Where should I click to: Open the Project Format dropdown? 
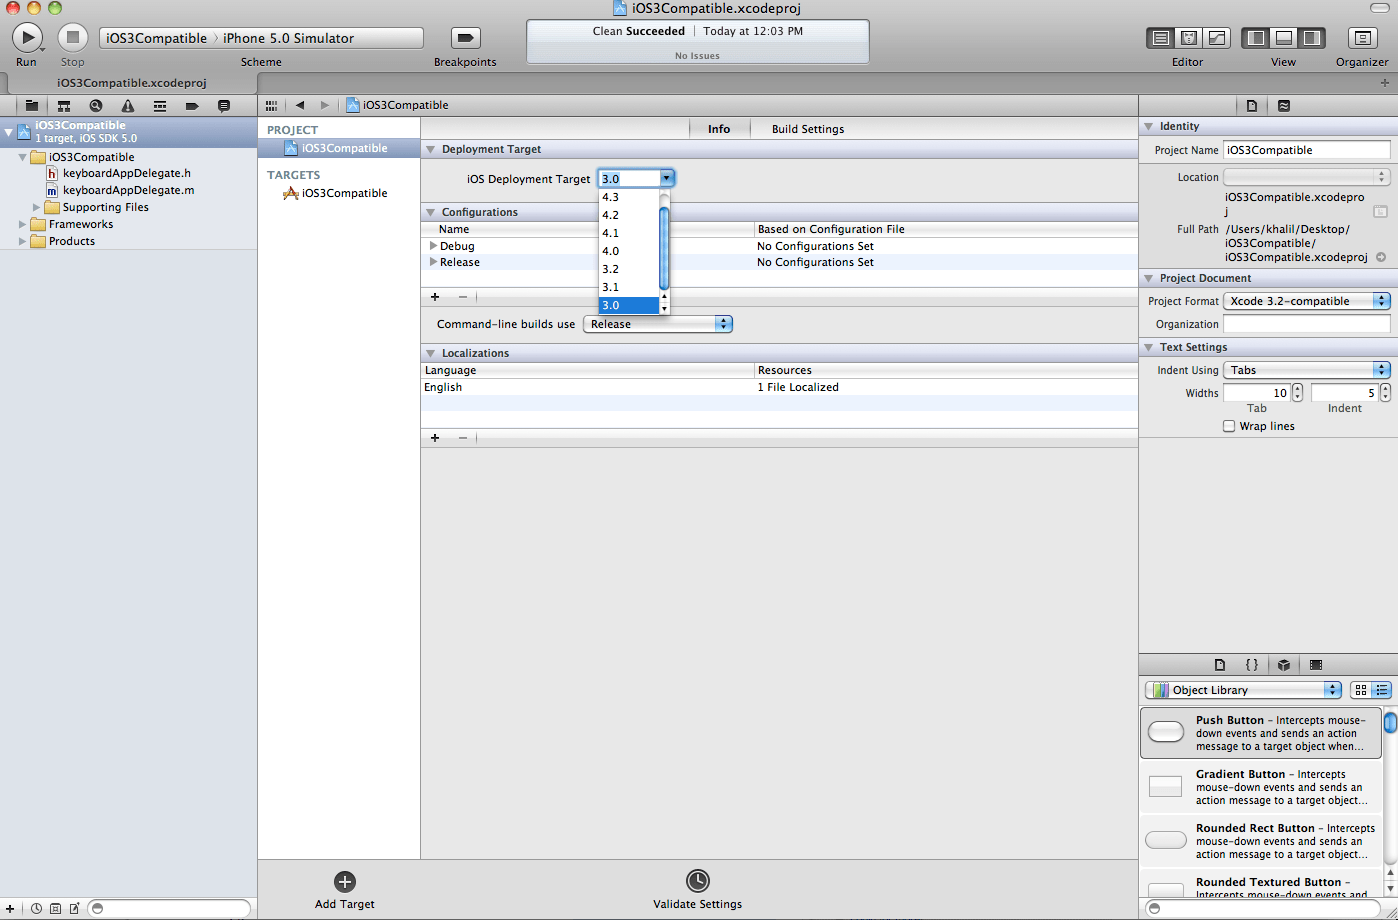[x=1308, y=301]
